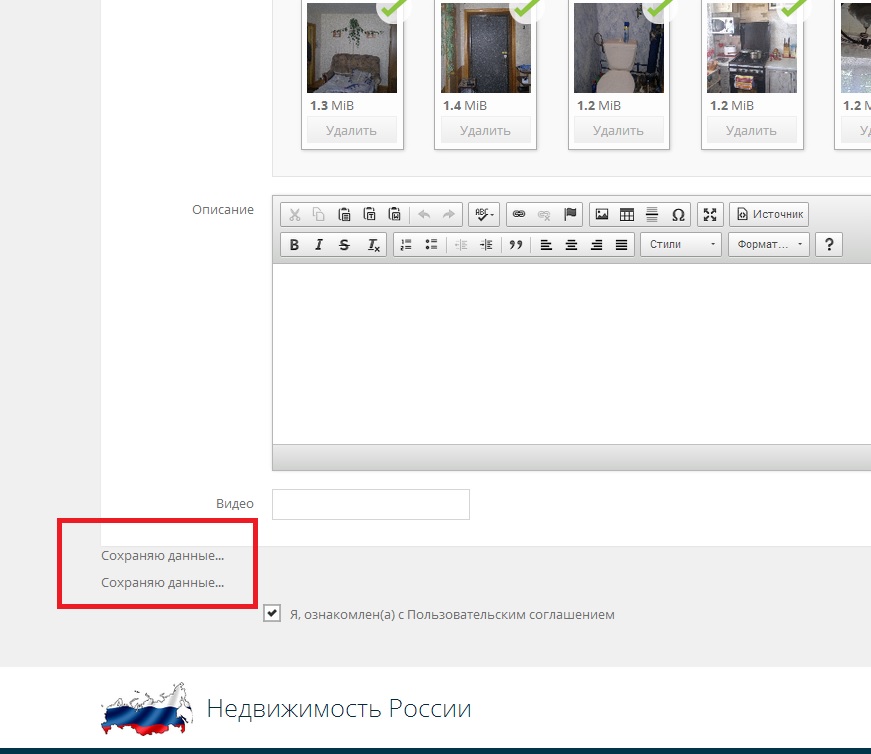Image resolution: width=871 pixels, height=754 pixels.
Task: Insert a table in the description
Action: pos(627,214)
